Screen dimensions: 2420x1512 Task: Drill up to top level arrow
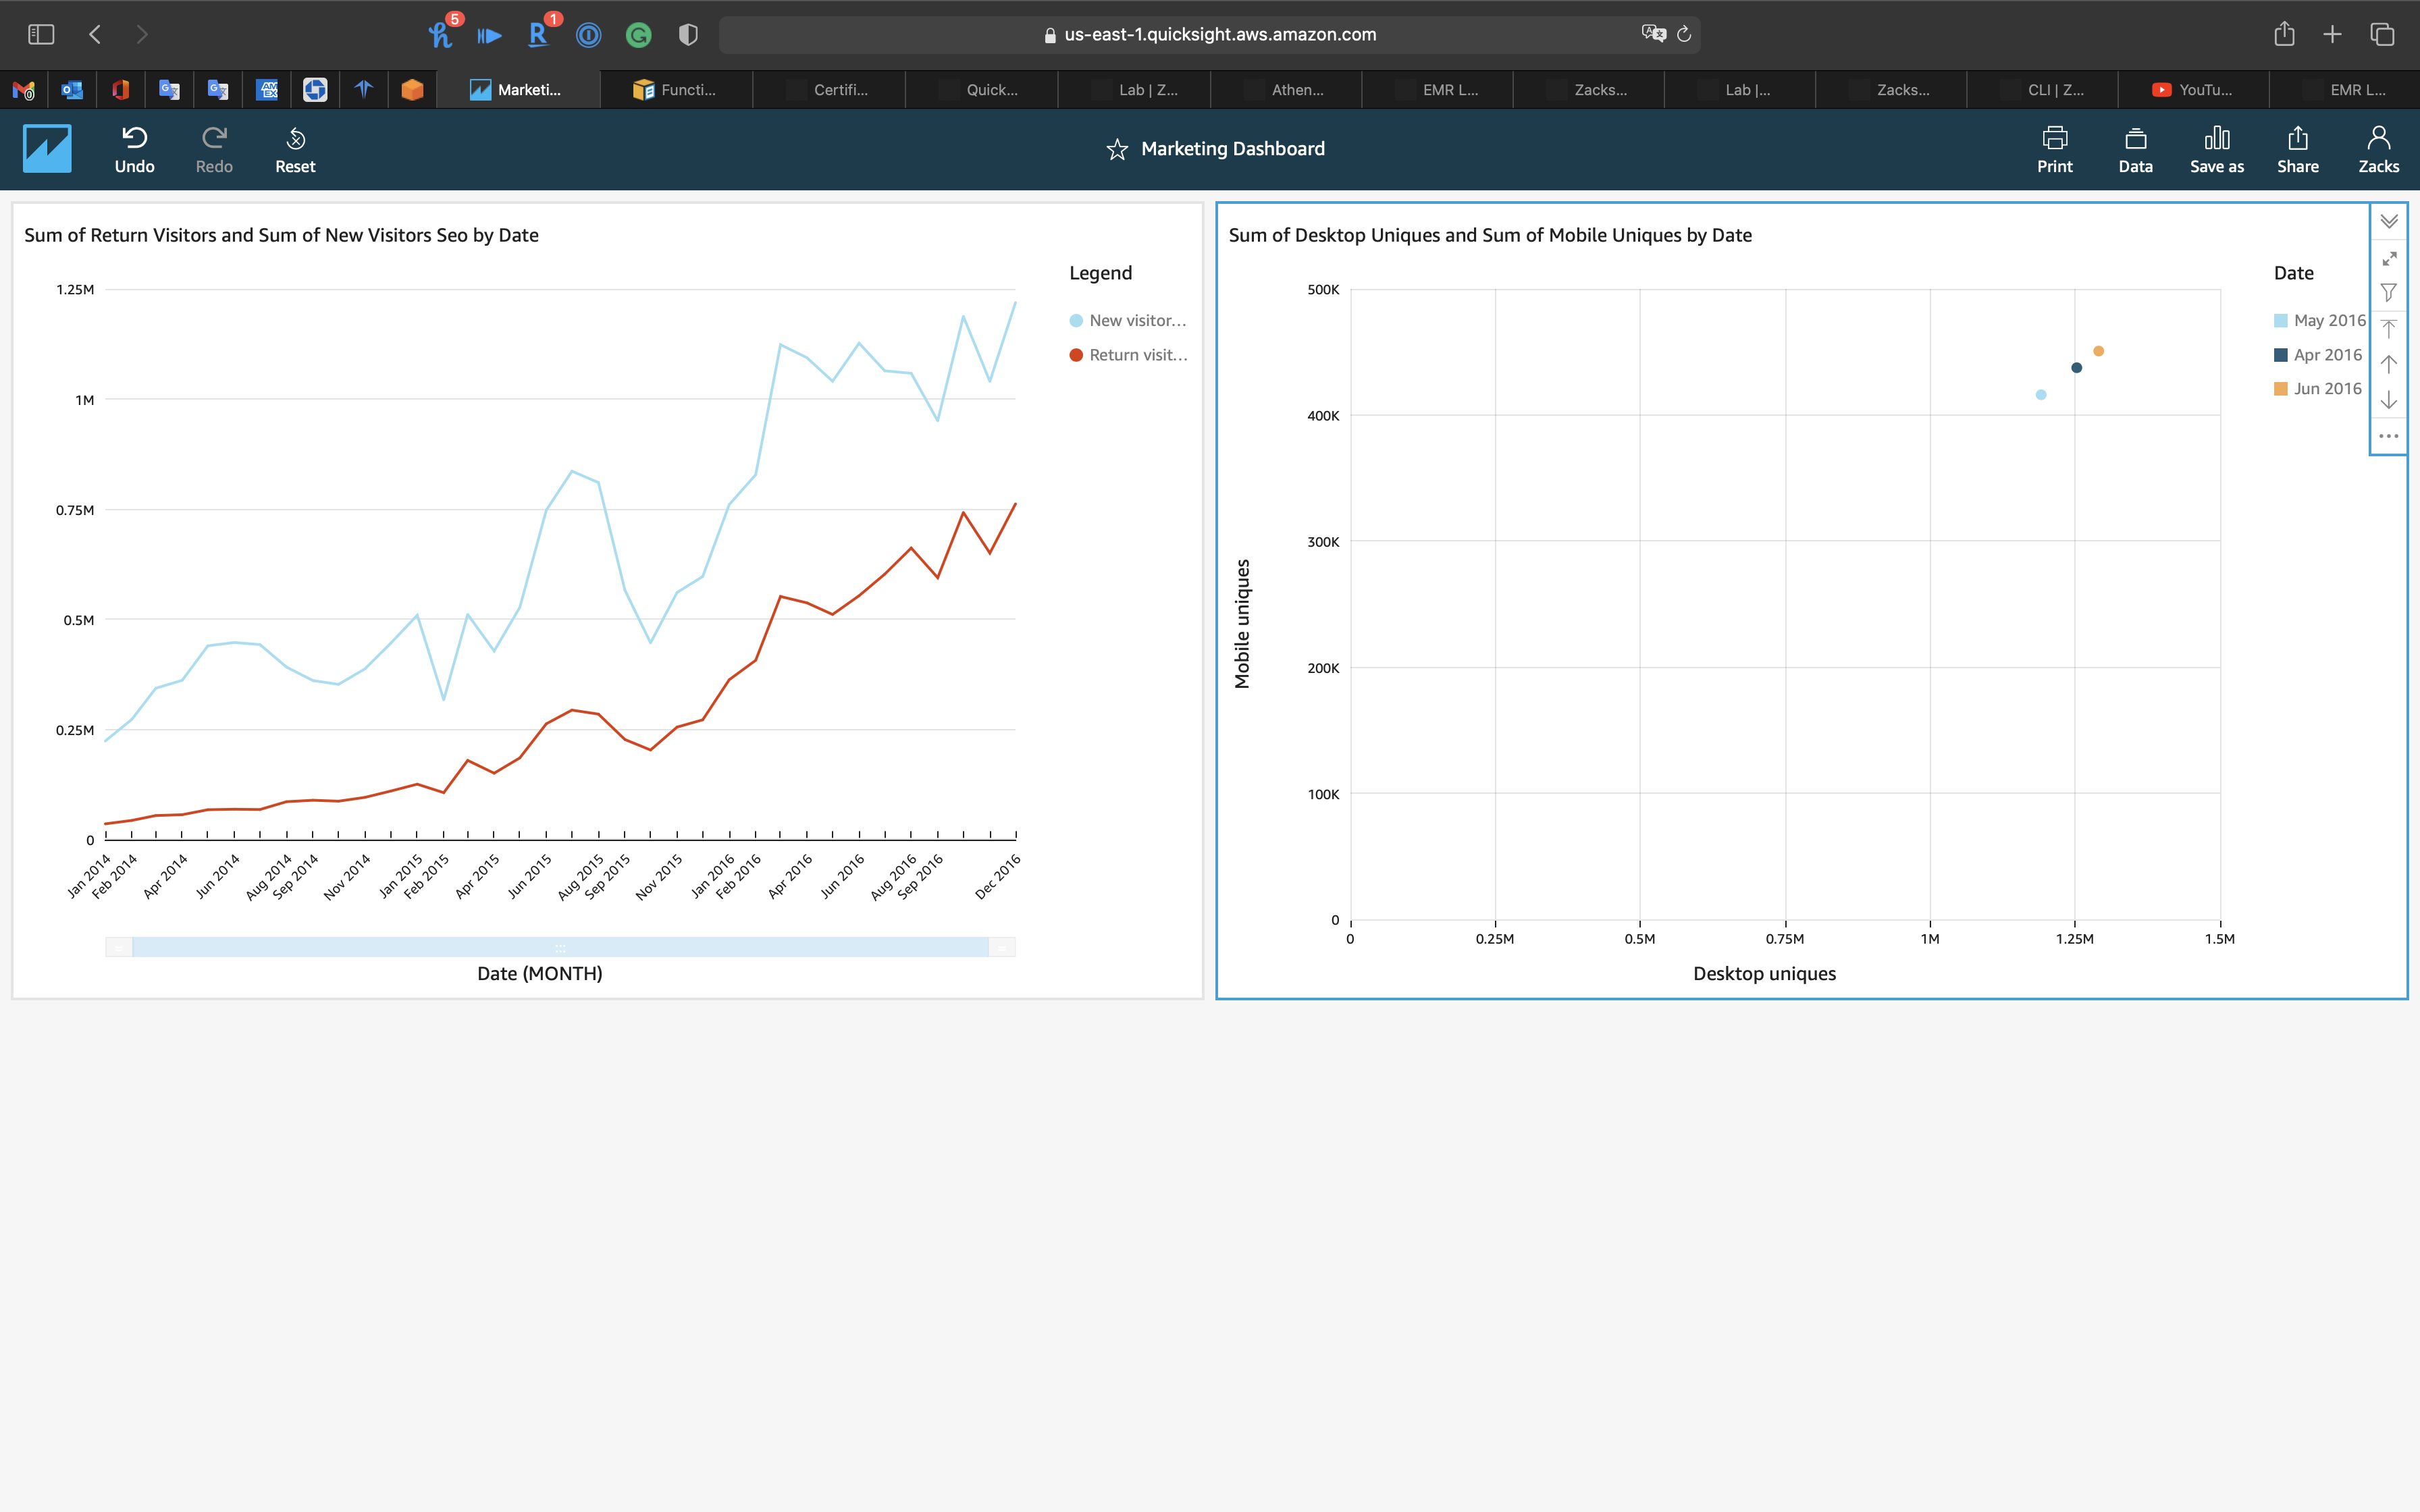(x=2389, y=328)
